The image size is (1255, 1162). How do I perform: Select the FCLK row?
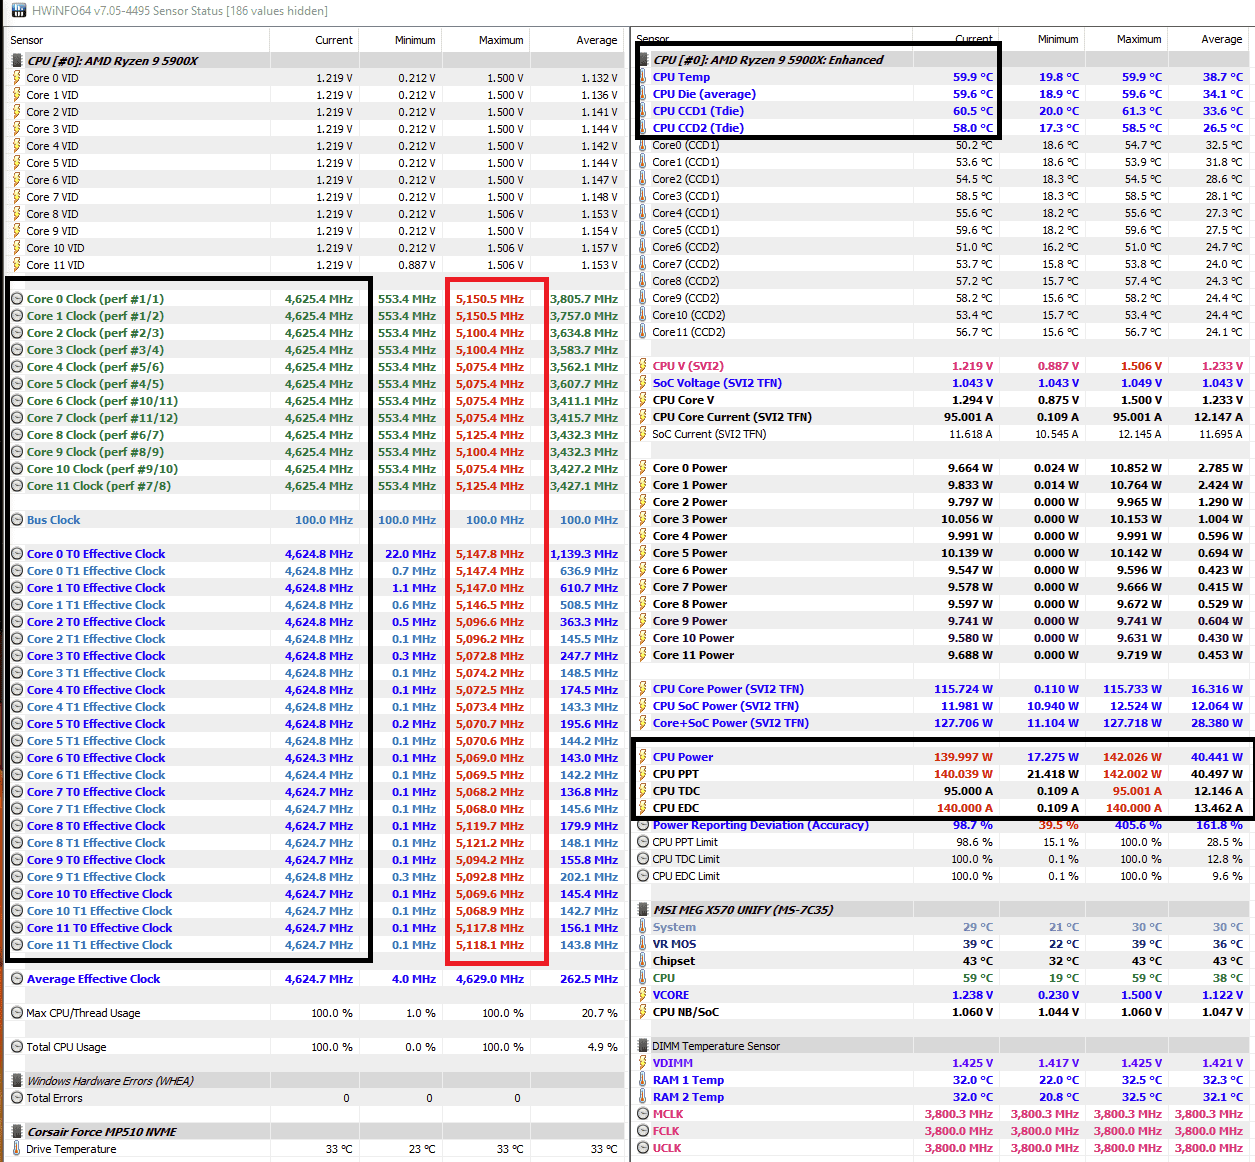(943, 1131)
